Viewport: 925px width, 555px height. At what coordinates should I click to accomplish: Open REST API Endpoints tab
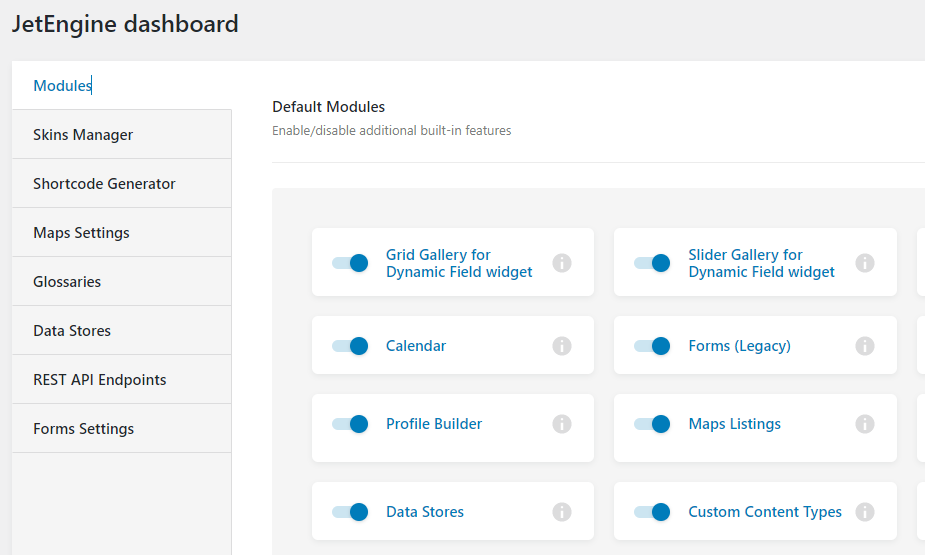point(122,379)
